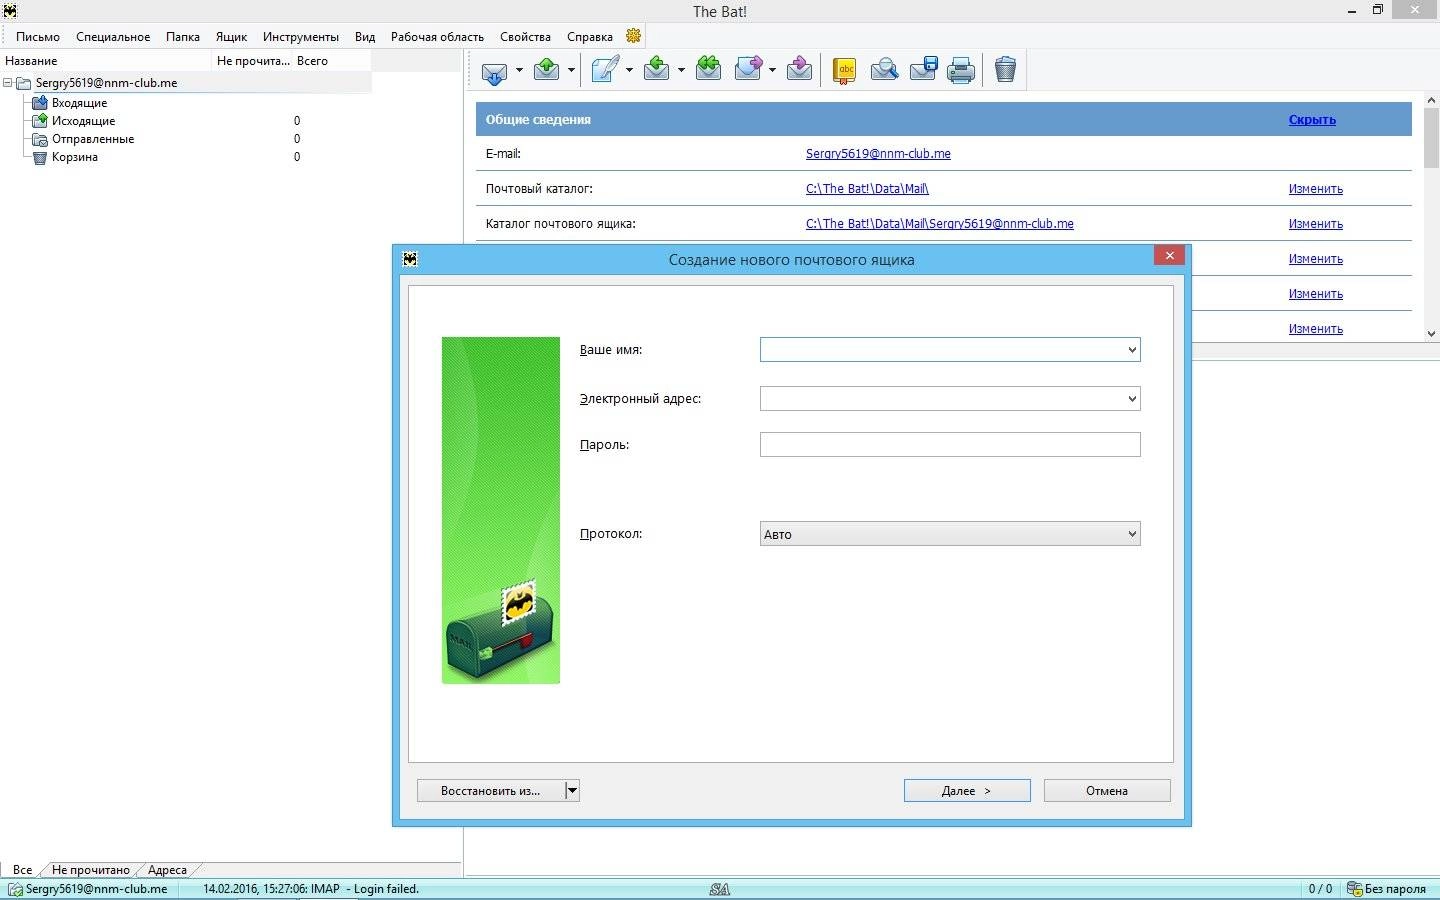The image size is (1440, 900).
Task: Open the Инструменты menu
Action: [301, 37]
